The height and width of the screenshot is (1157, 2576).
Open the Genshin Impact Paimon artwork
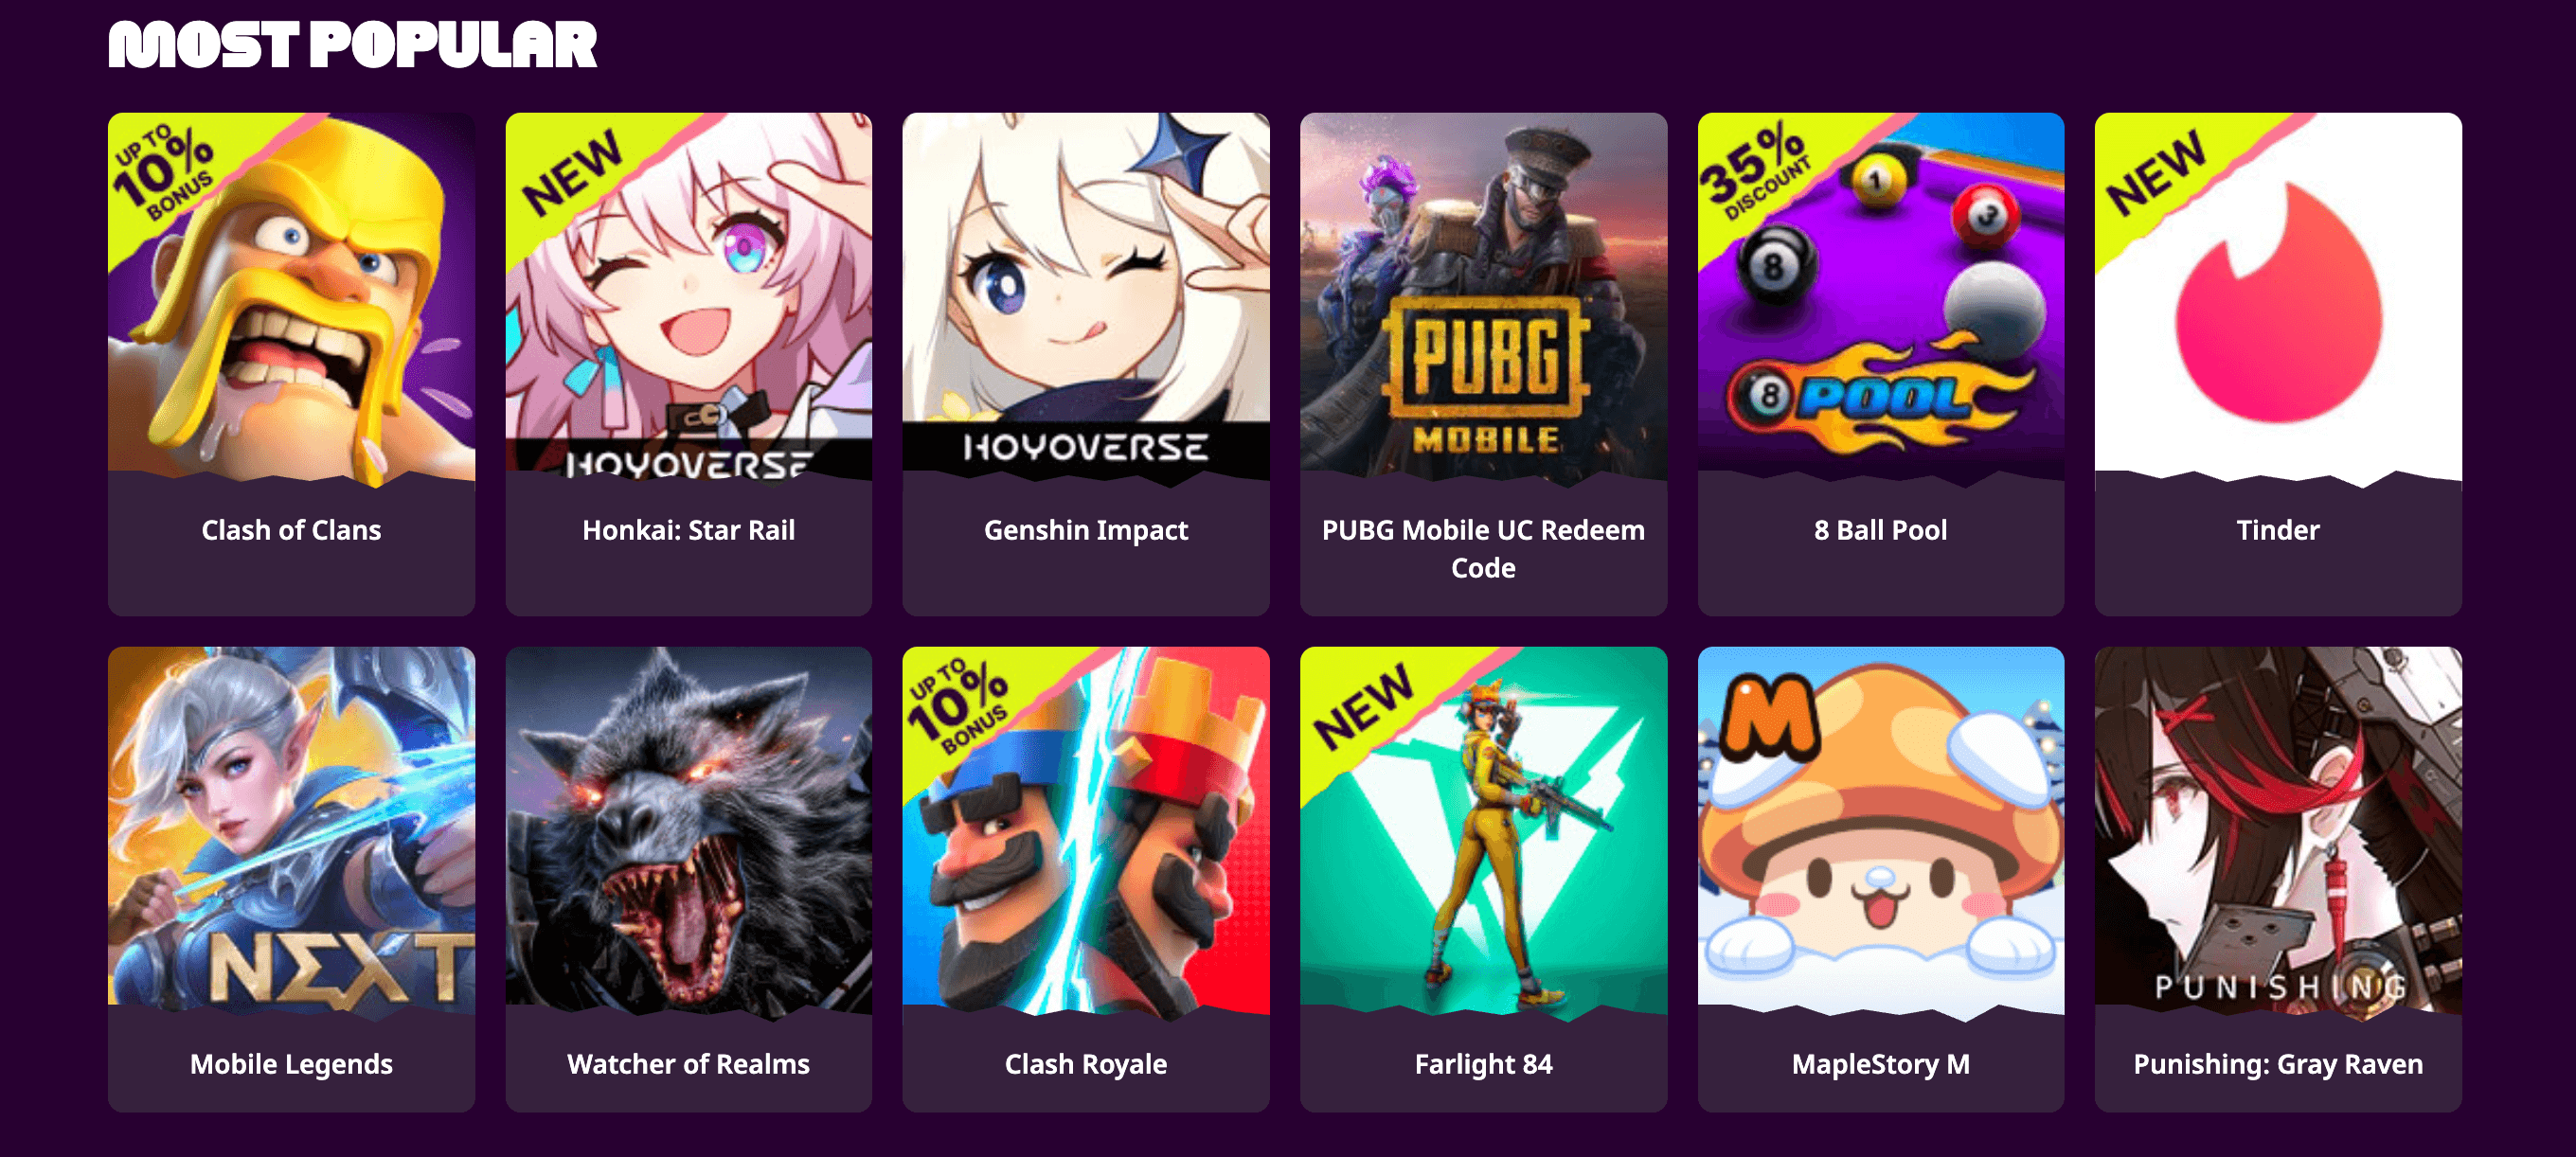(1086, 300)
